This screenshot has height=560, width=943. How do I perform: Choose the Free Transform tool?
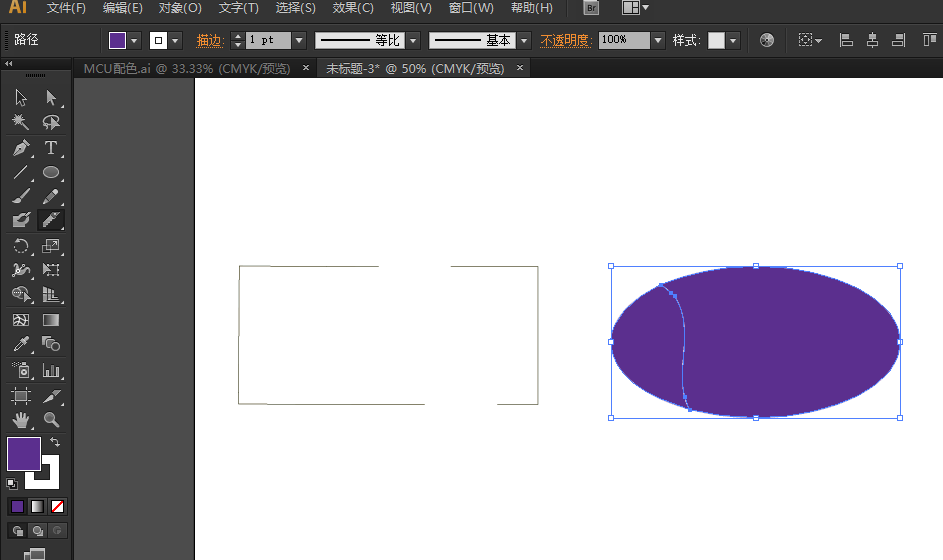click(x=51, y=269)
